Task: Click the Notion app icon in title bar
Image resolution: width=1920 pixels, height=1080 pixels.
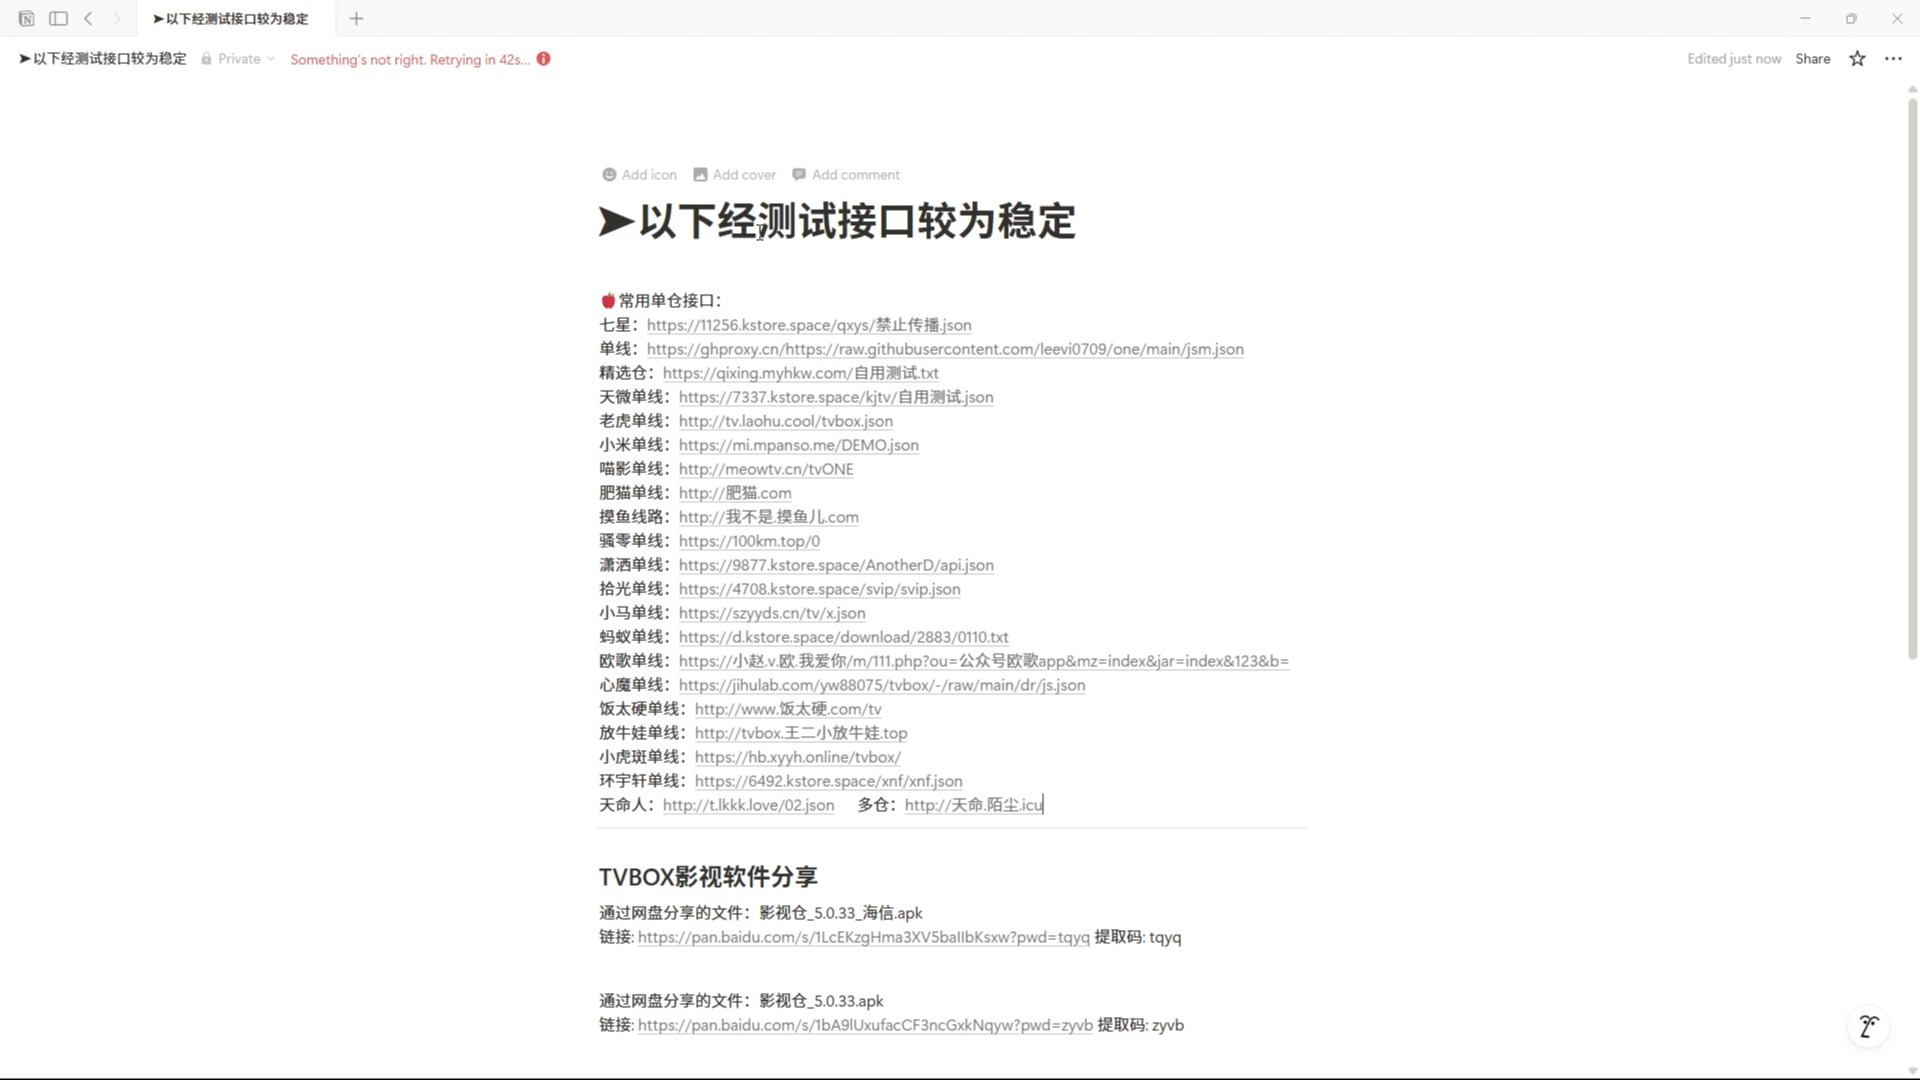Action: [x=26, y=18]
